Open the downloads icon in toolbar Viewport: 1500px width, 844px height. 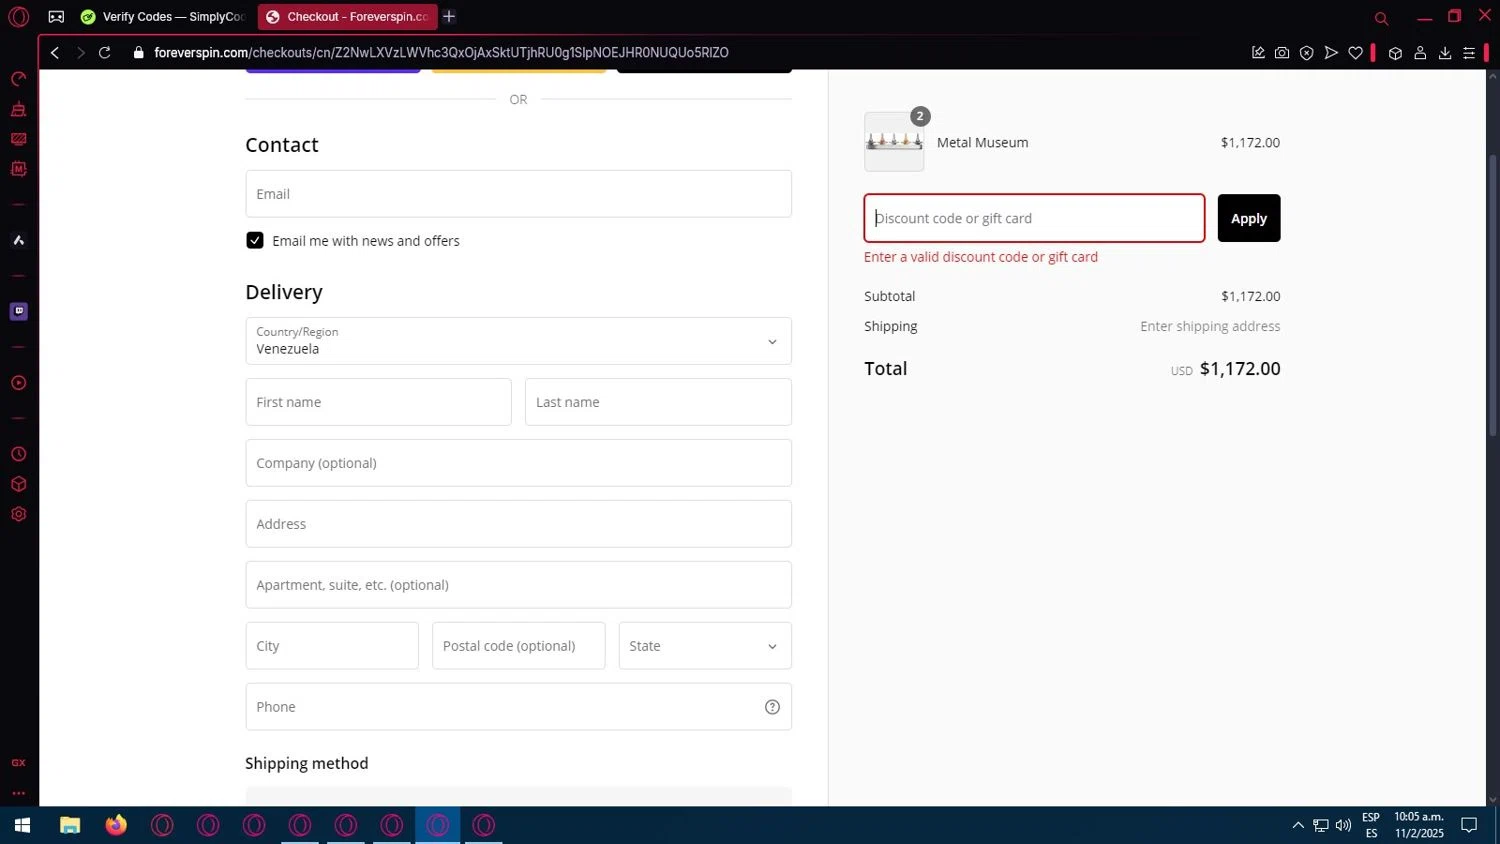coord(1445,53)
